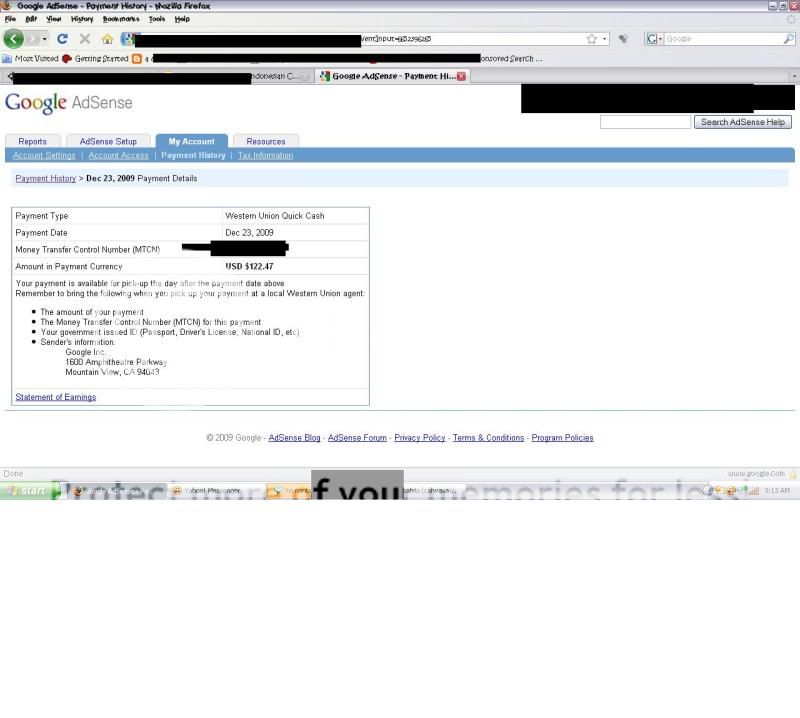
Task: Open the Account Access sub-link
Action: 118,156
